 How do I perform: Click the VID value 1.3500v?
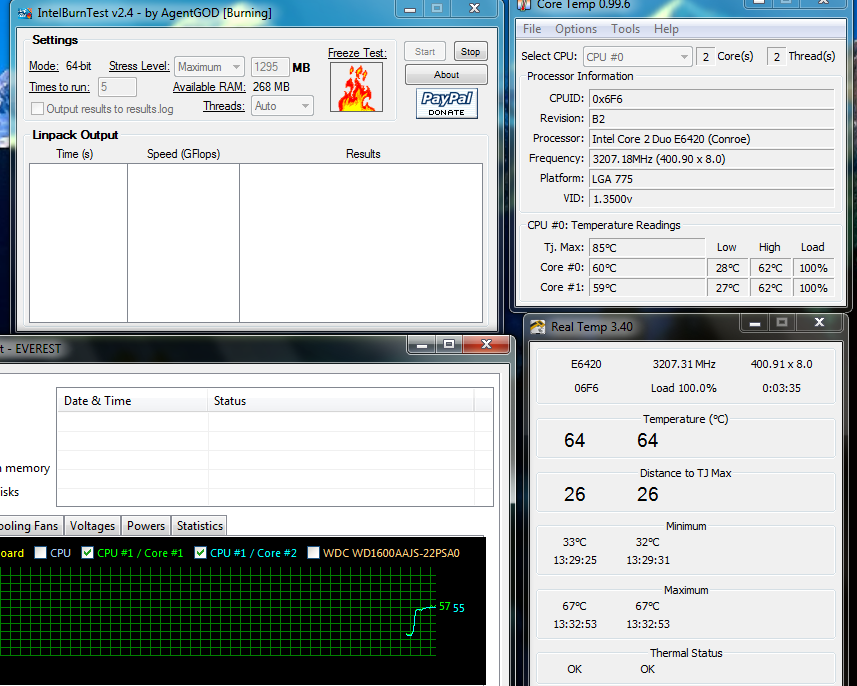pyautogui.click(x=712, y=199)
